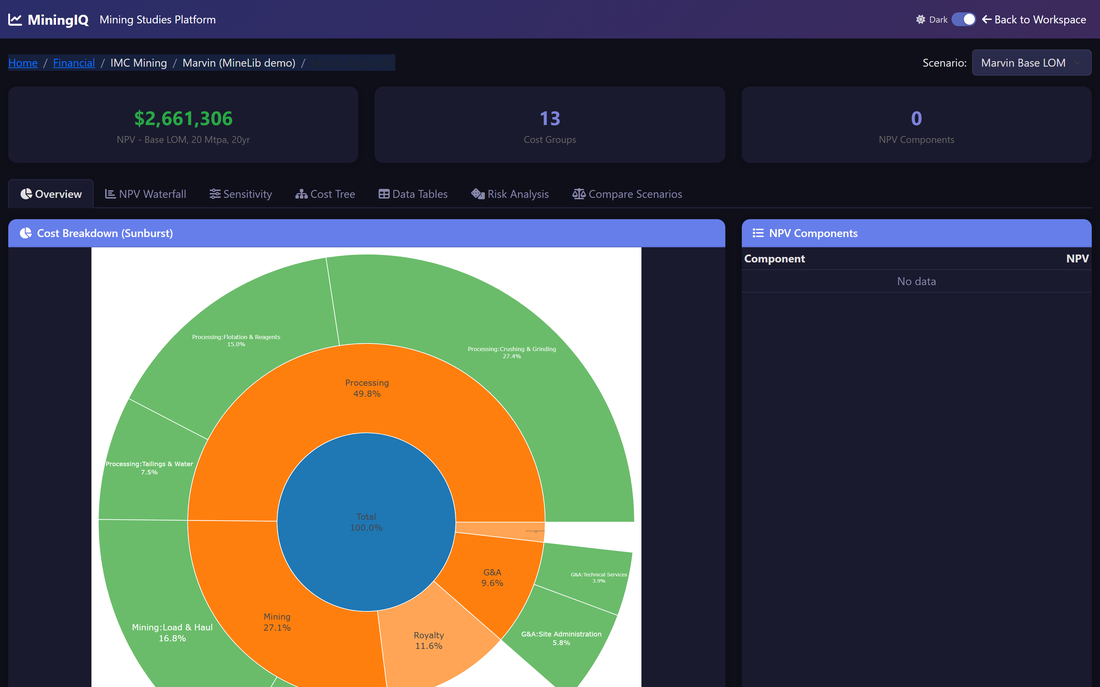Open the Risk Analysis tab
This screenshot has width=1100, height=687.
(509, 194)
